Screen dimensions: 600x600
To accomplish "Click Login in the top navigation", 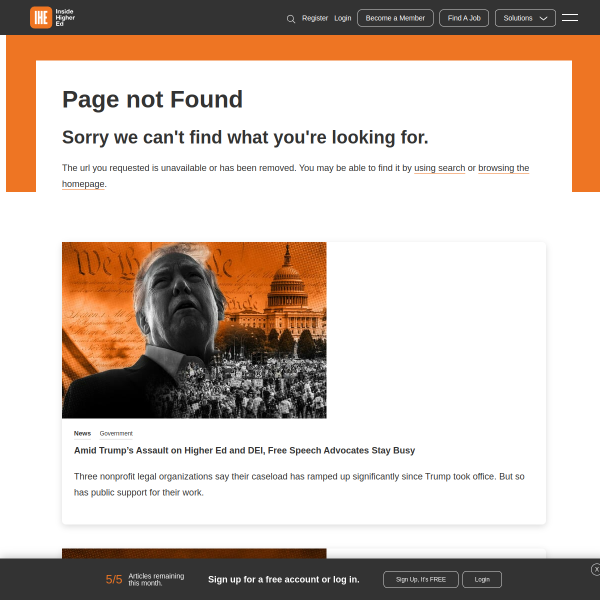I will pos(343,18).
